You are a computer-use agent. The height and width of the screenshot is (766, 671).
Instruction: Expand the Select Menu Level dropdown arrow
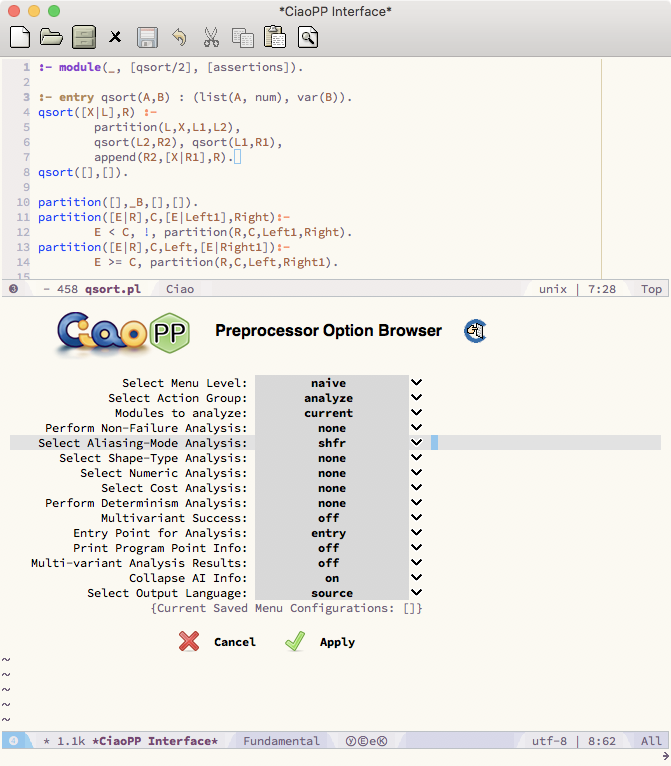coord(416,383)
